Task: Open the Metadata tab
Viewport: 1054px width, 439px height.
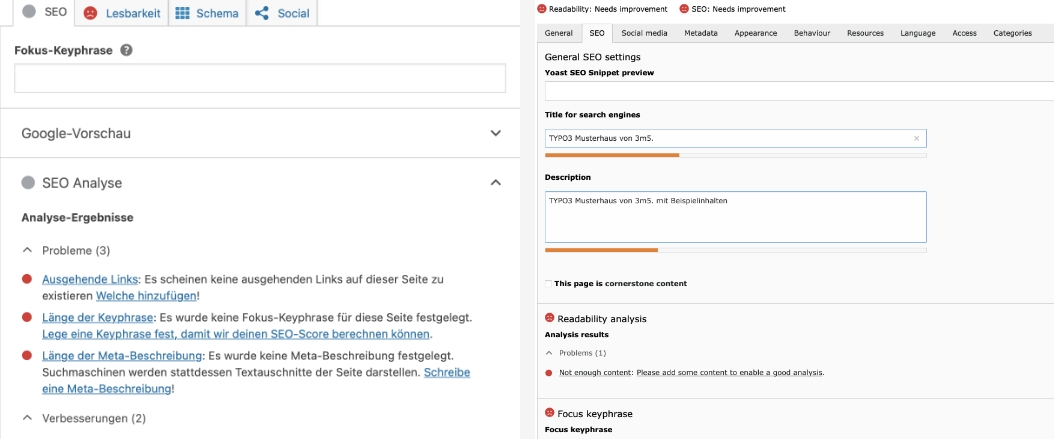Action: tap(700, 33)
